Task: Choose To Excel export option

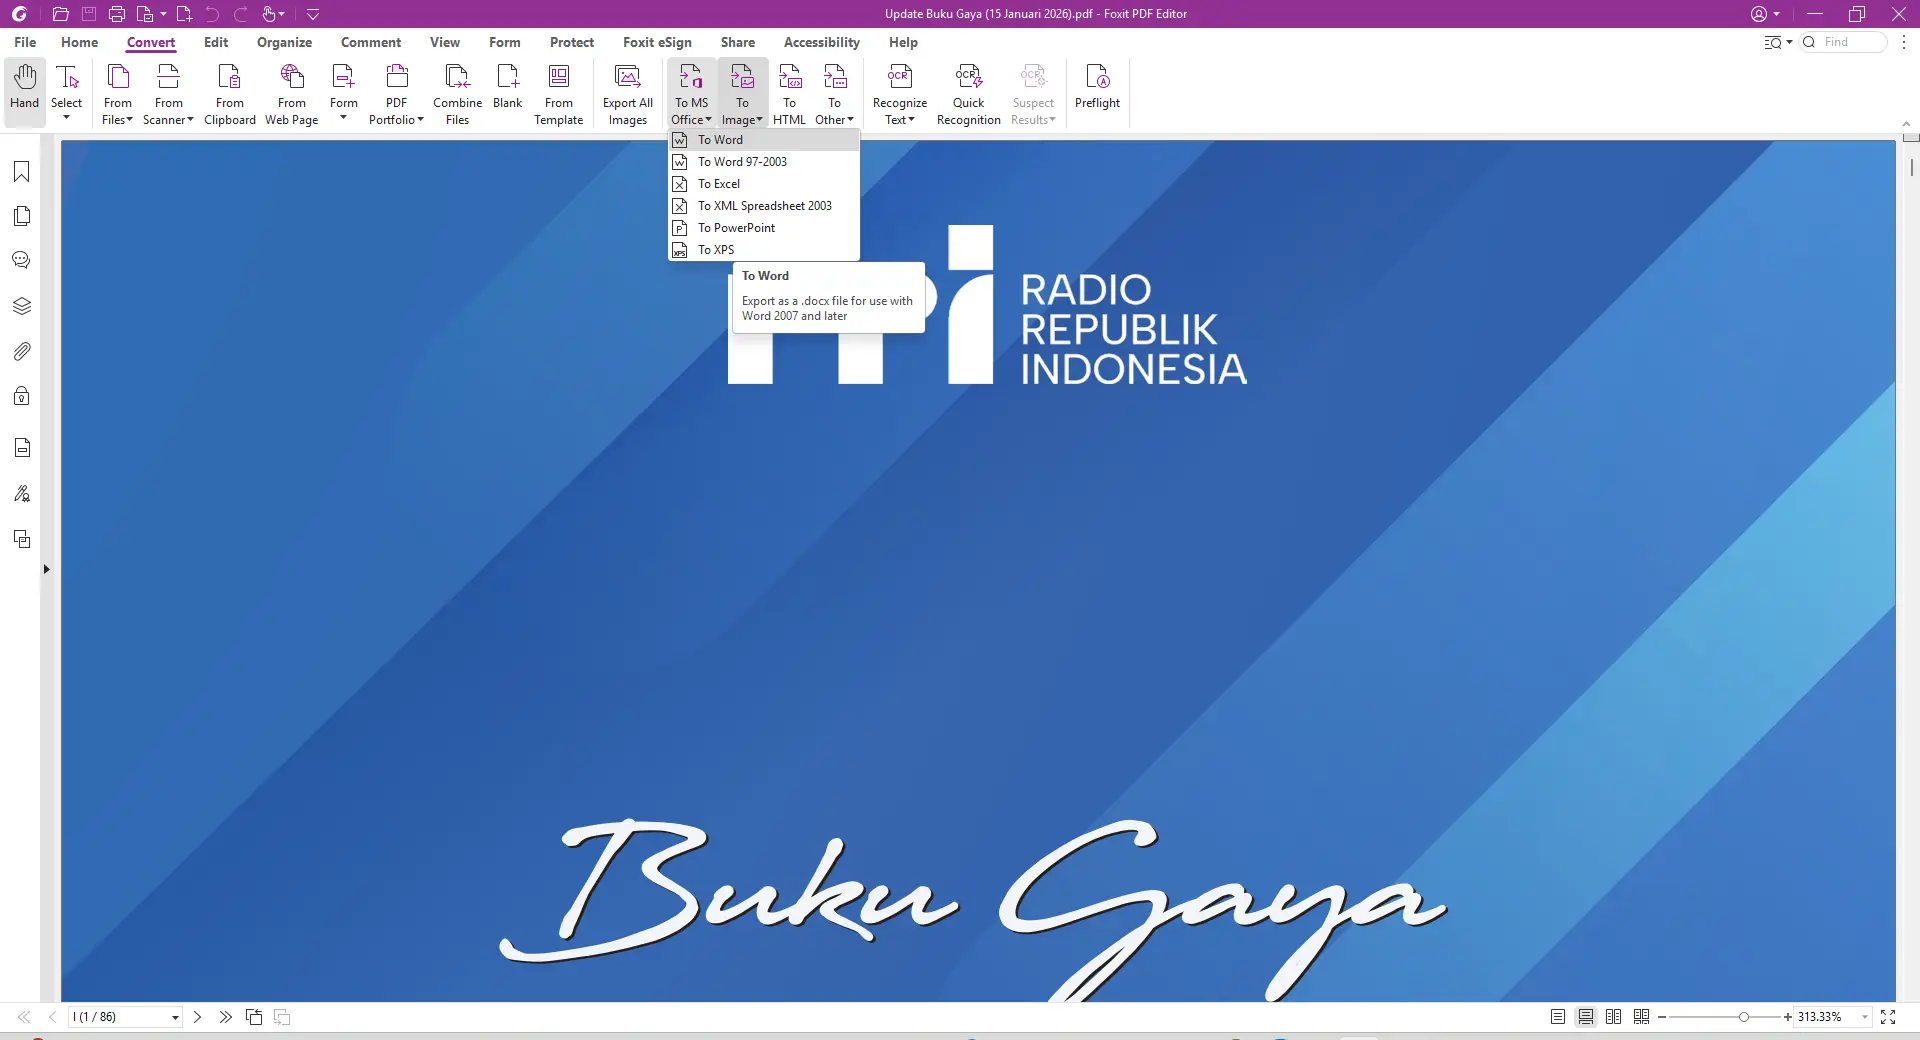Action: pyautogui.click(x=764, y=184)
